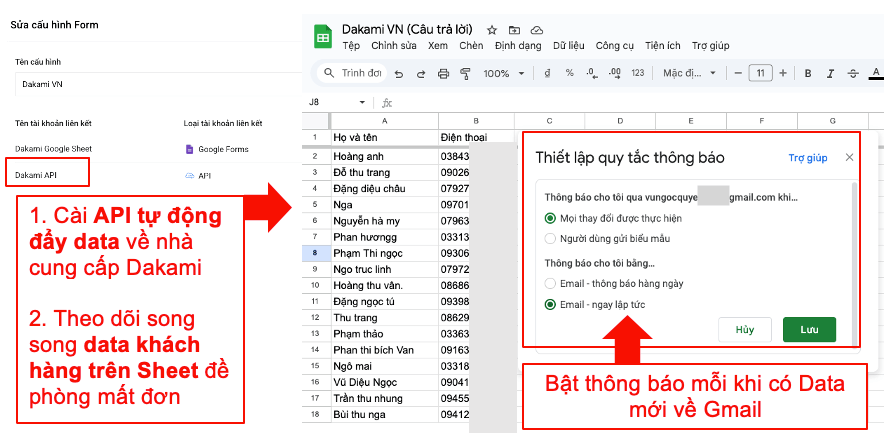The width and height of the screenshot is (892, 443).
Task: Click the fx formula icon
Action: point(387,103)
